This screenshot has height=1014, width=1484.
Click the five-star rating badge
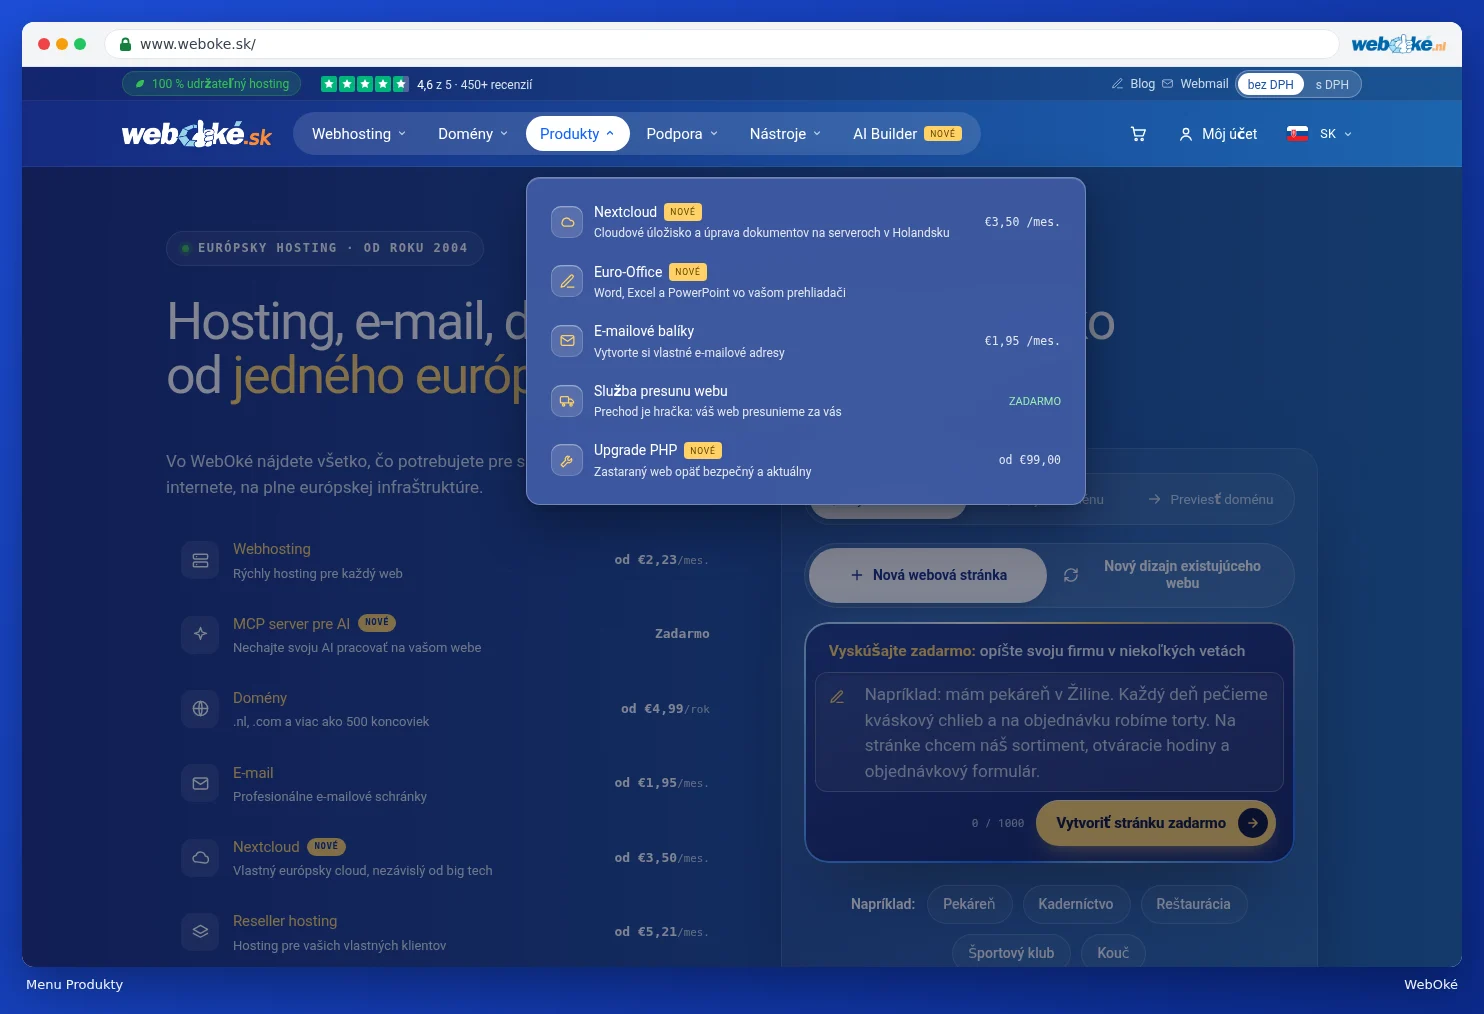[x=364, y=84]
